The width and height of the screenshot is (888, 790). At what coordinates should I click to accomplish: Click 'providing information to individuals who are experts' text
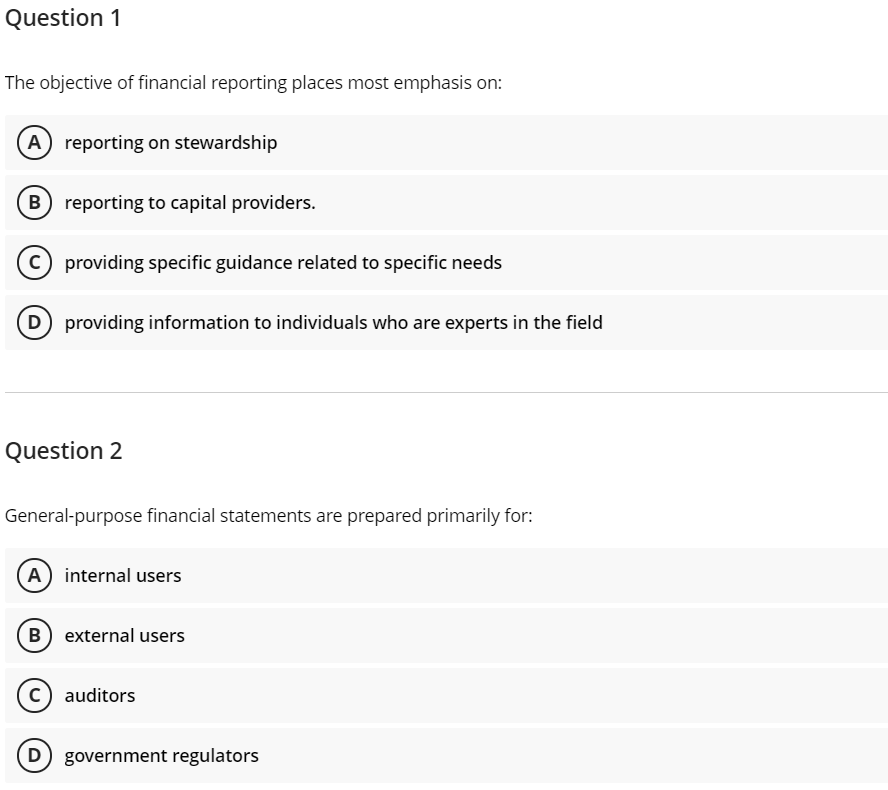click(333, 323)
